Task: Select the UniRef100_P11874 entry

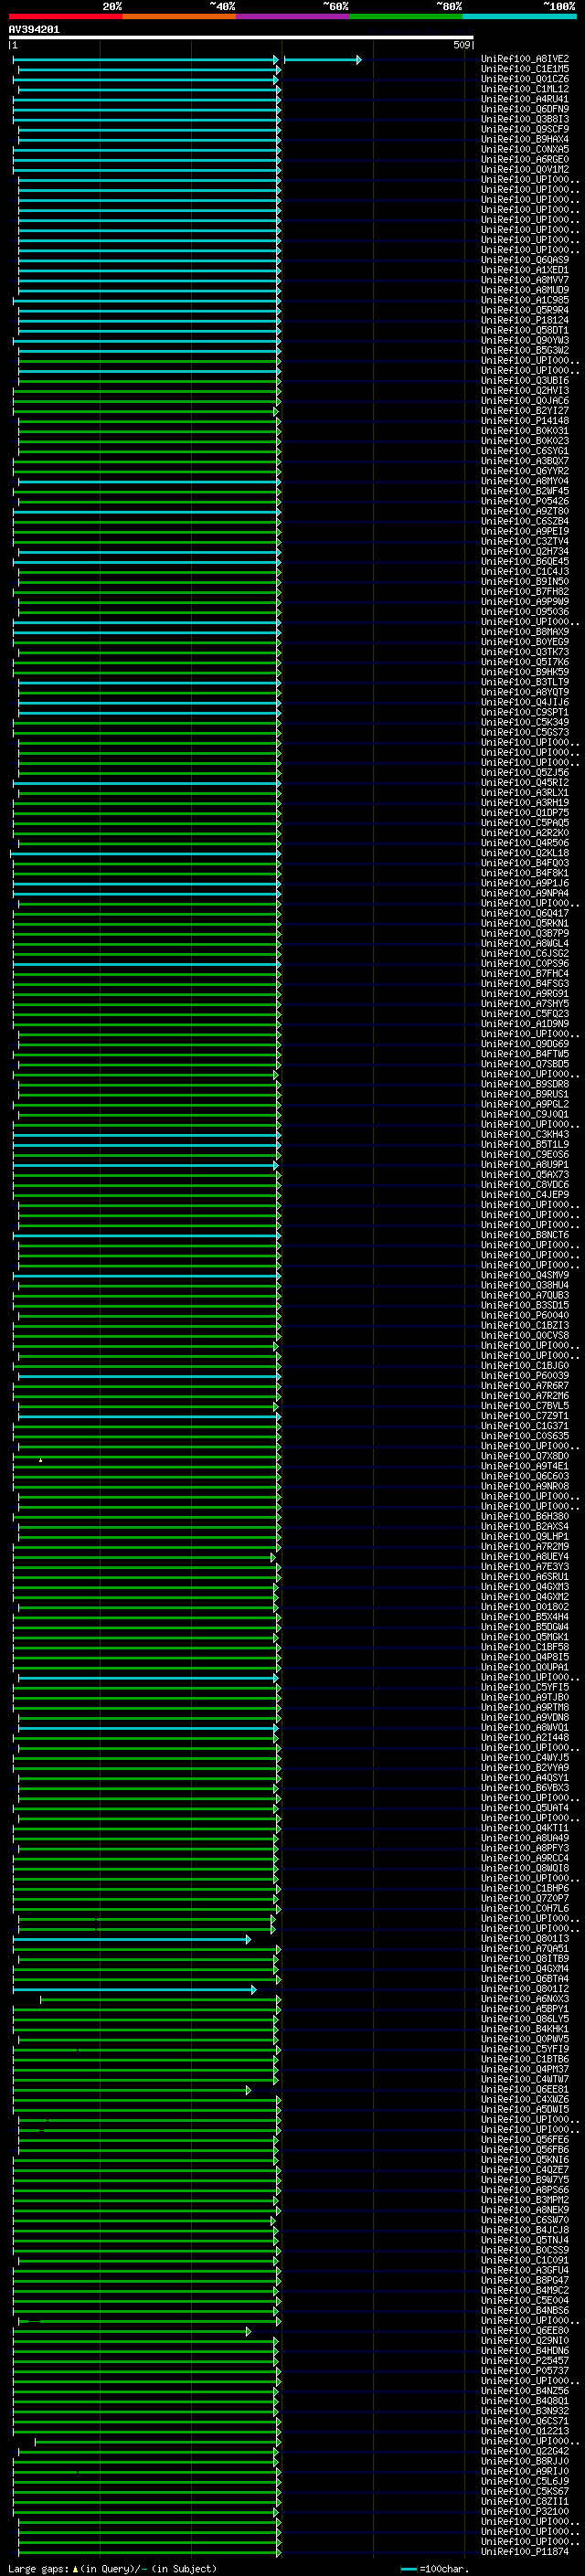Action: [x=525, y=2551]
